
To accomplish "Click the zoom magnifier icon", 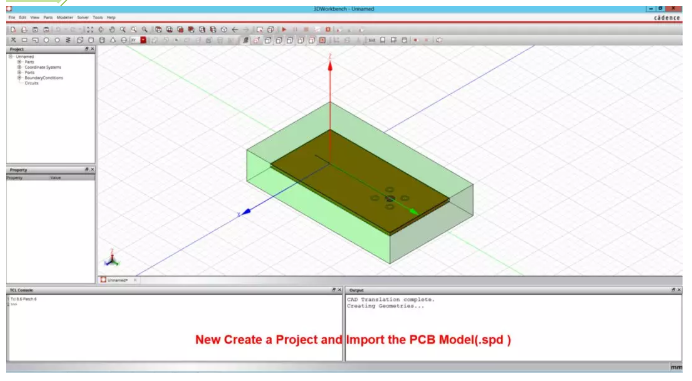I will (123, 30).
